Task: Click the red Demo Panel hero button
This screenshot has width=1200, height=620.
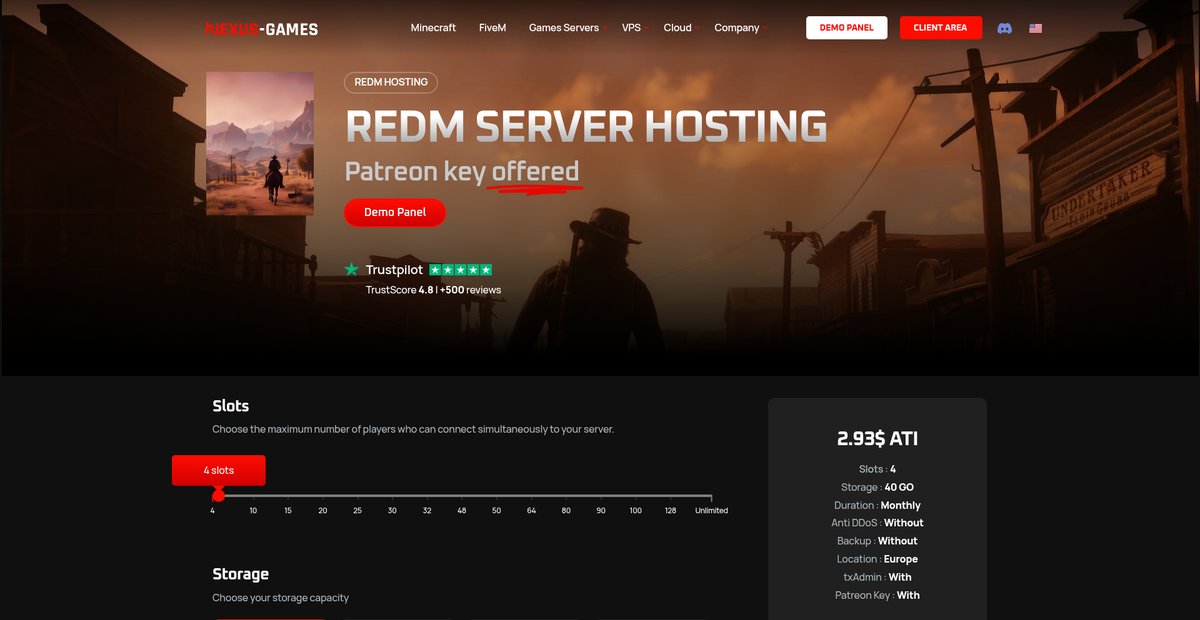Action: pyautogui.click(x=395, y=212)
